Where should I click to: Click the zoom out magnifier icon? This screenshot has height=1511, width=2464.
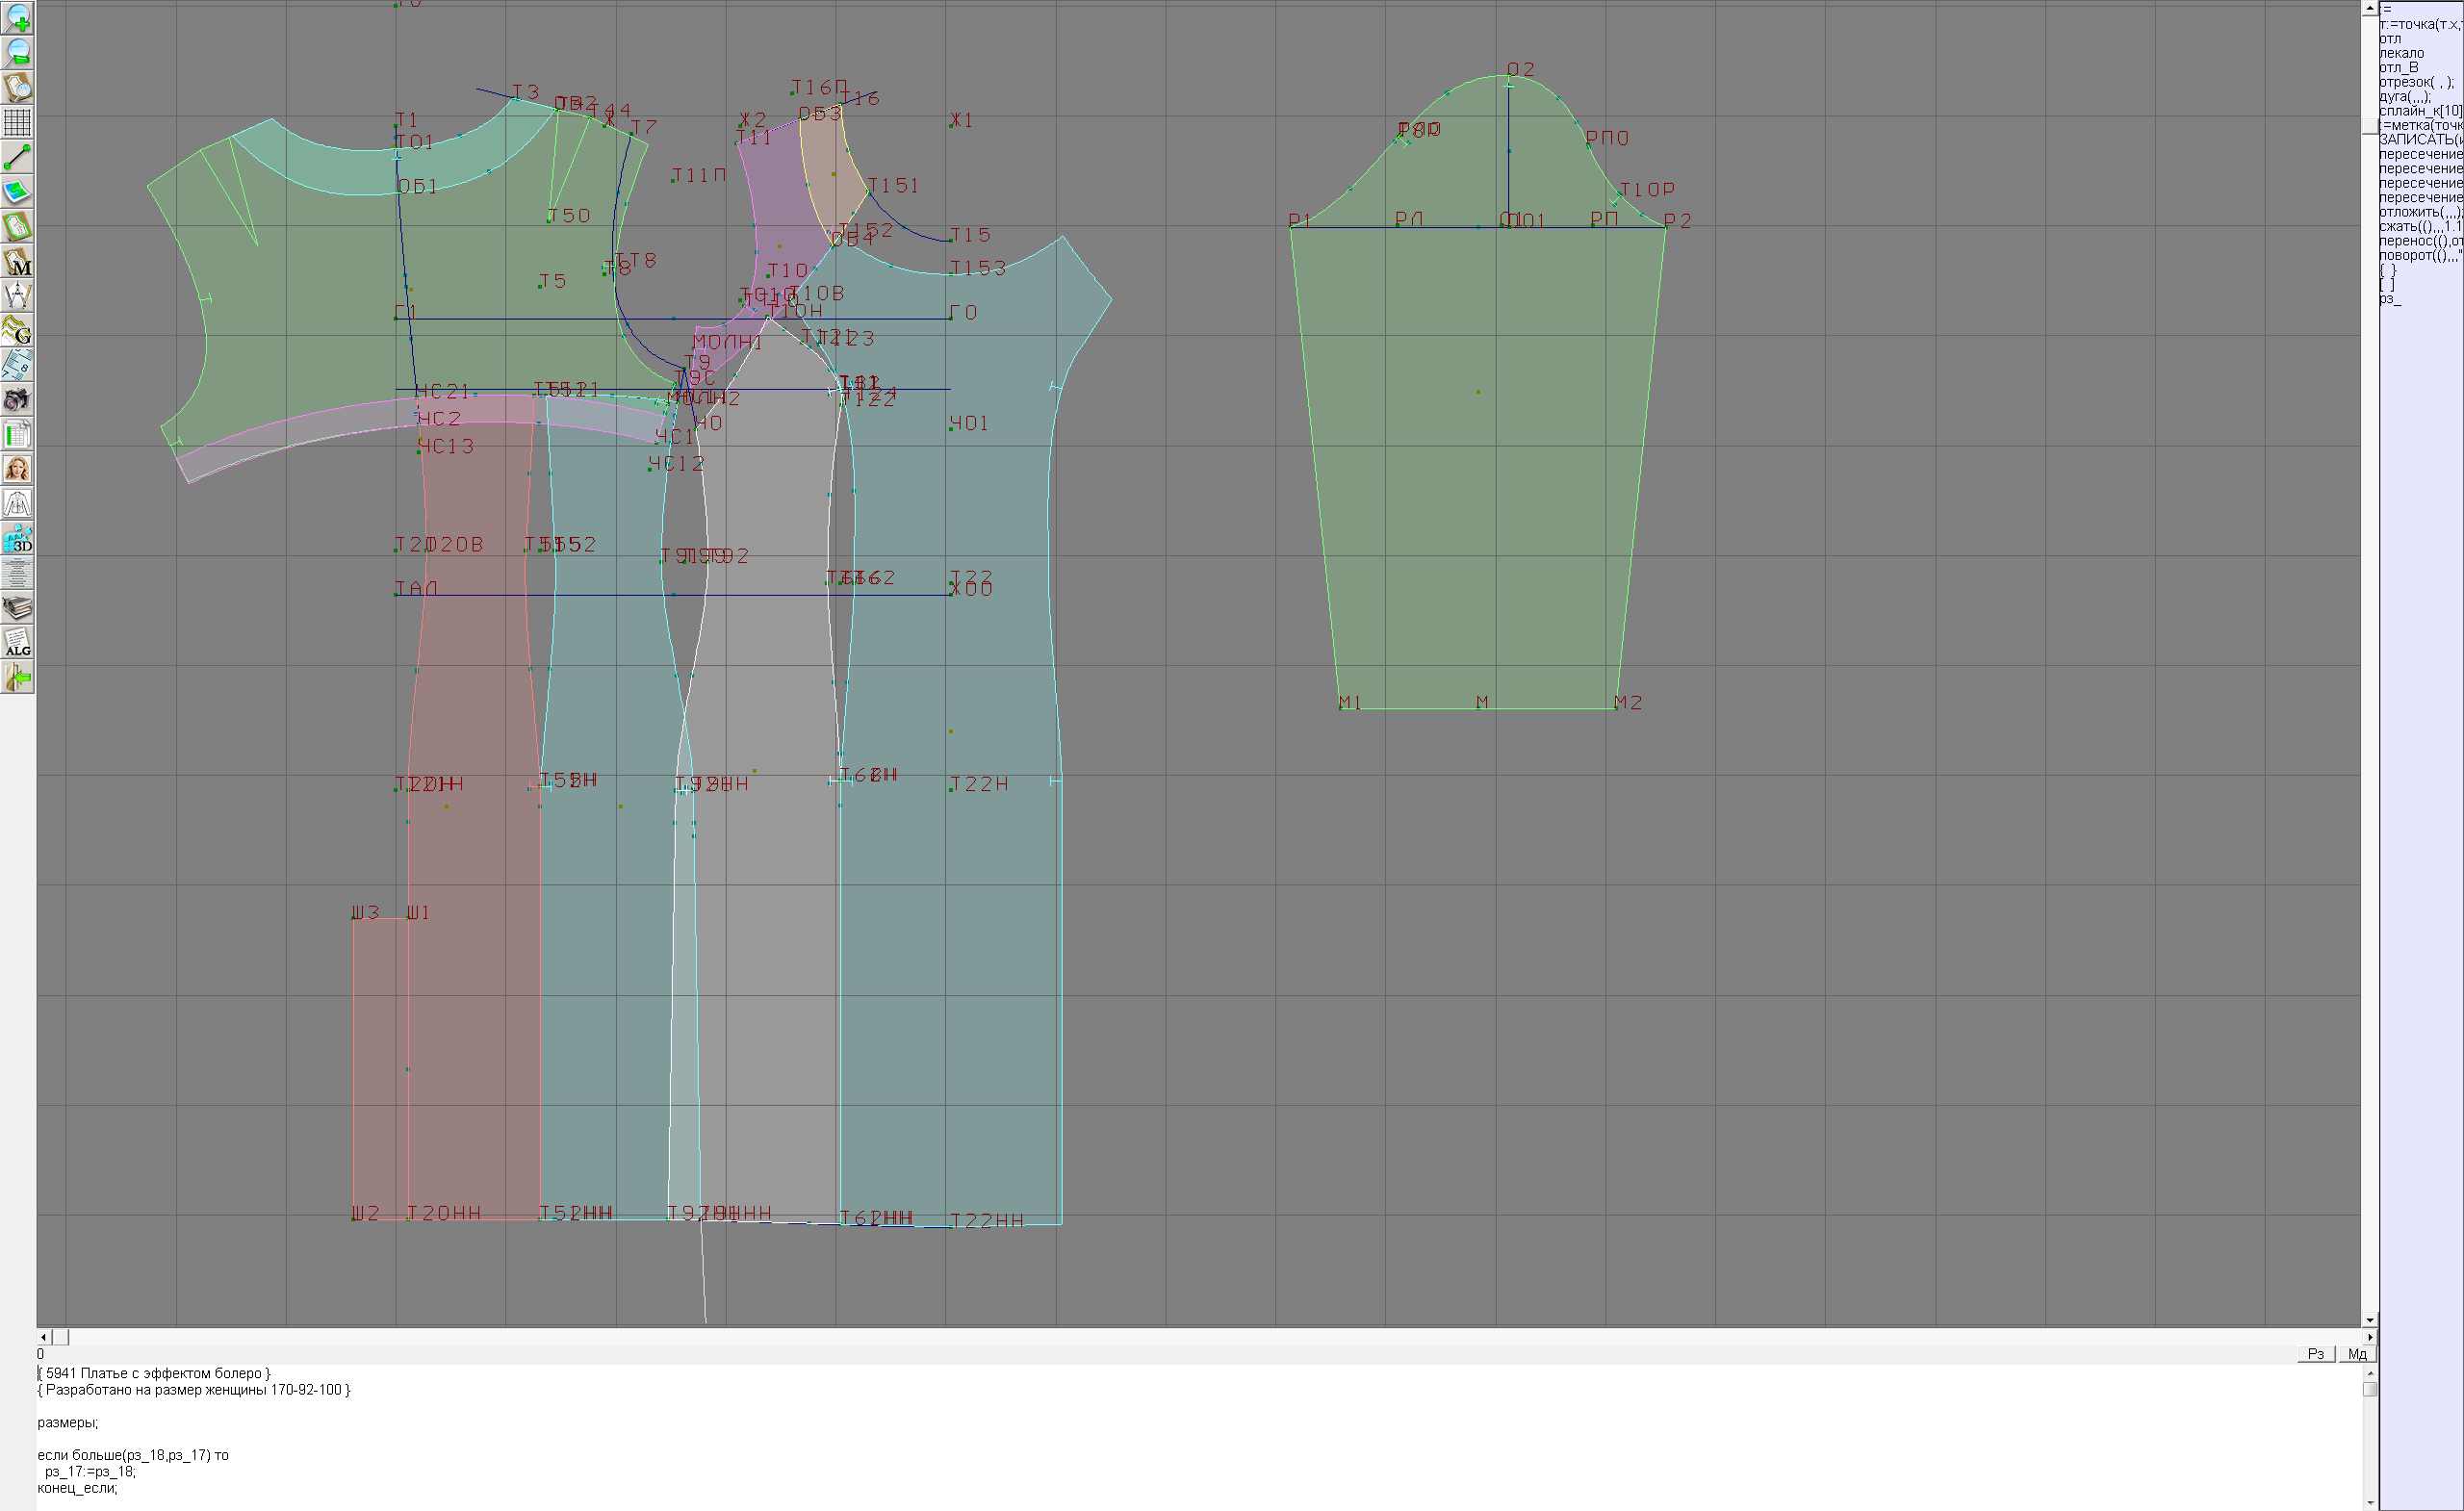17,52
